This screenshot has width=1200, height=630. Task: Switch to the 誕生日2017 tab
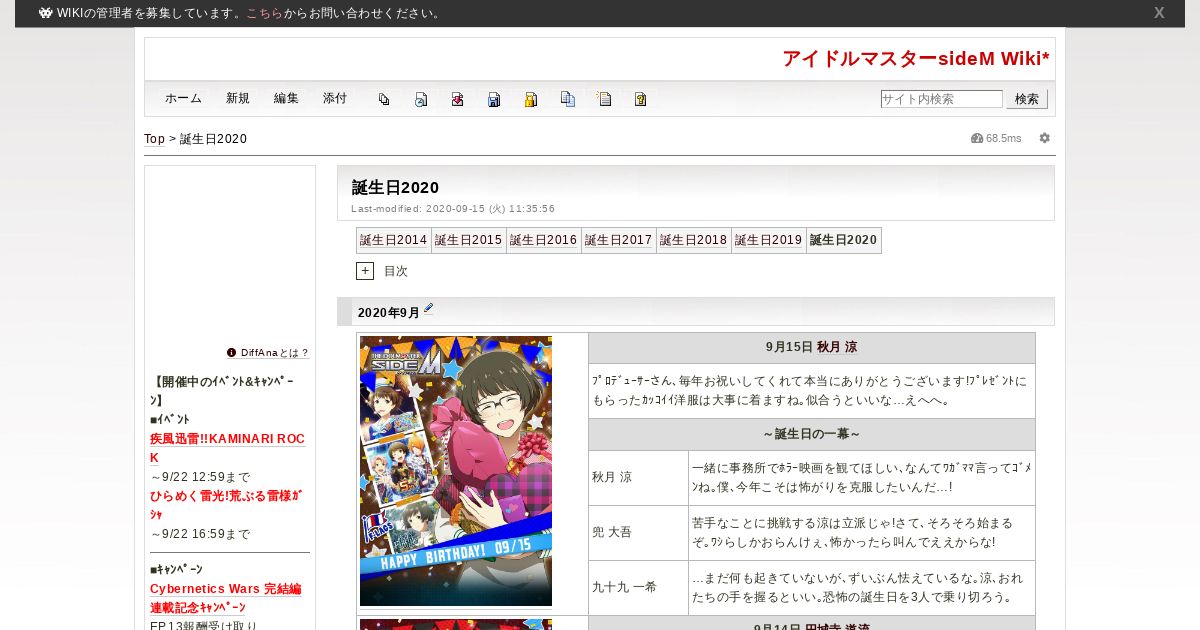coord(619,240)
